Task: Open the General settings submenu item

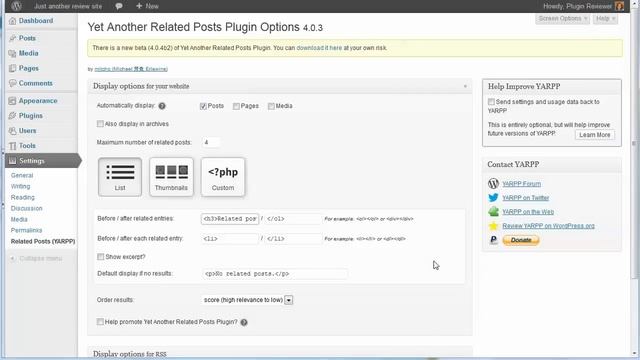Action: pyautogui.click(x=22, y=176)
